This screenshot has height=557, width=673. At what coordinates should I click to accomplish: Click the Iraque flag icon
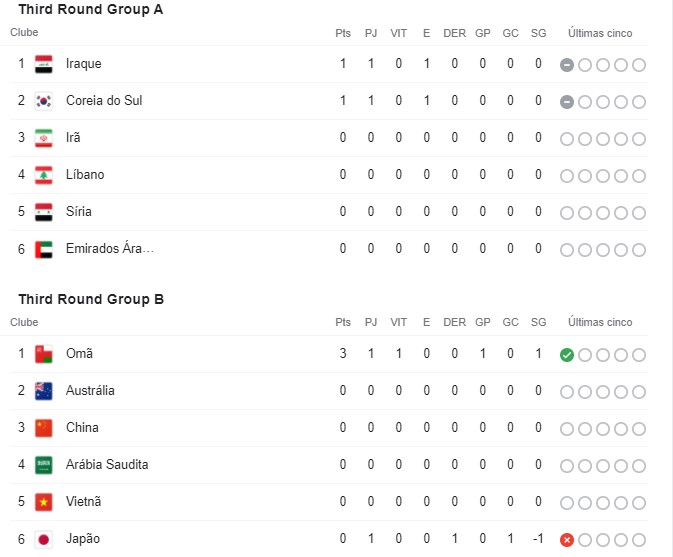pos(43,64)
